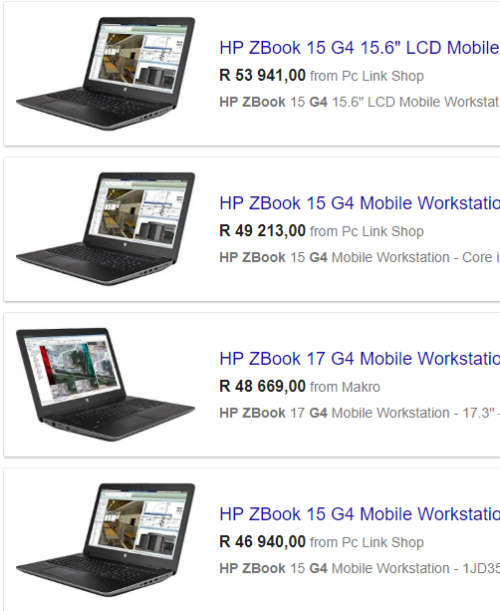Select the R 46 940,00 price text
Screen dimensions: 500x611
(x=262, y=542)
